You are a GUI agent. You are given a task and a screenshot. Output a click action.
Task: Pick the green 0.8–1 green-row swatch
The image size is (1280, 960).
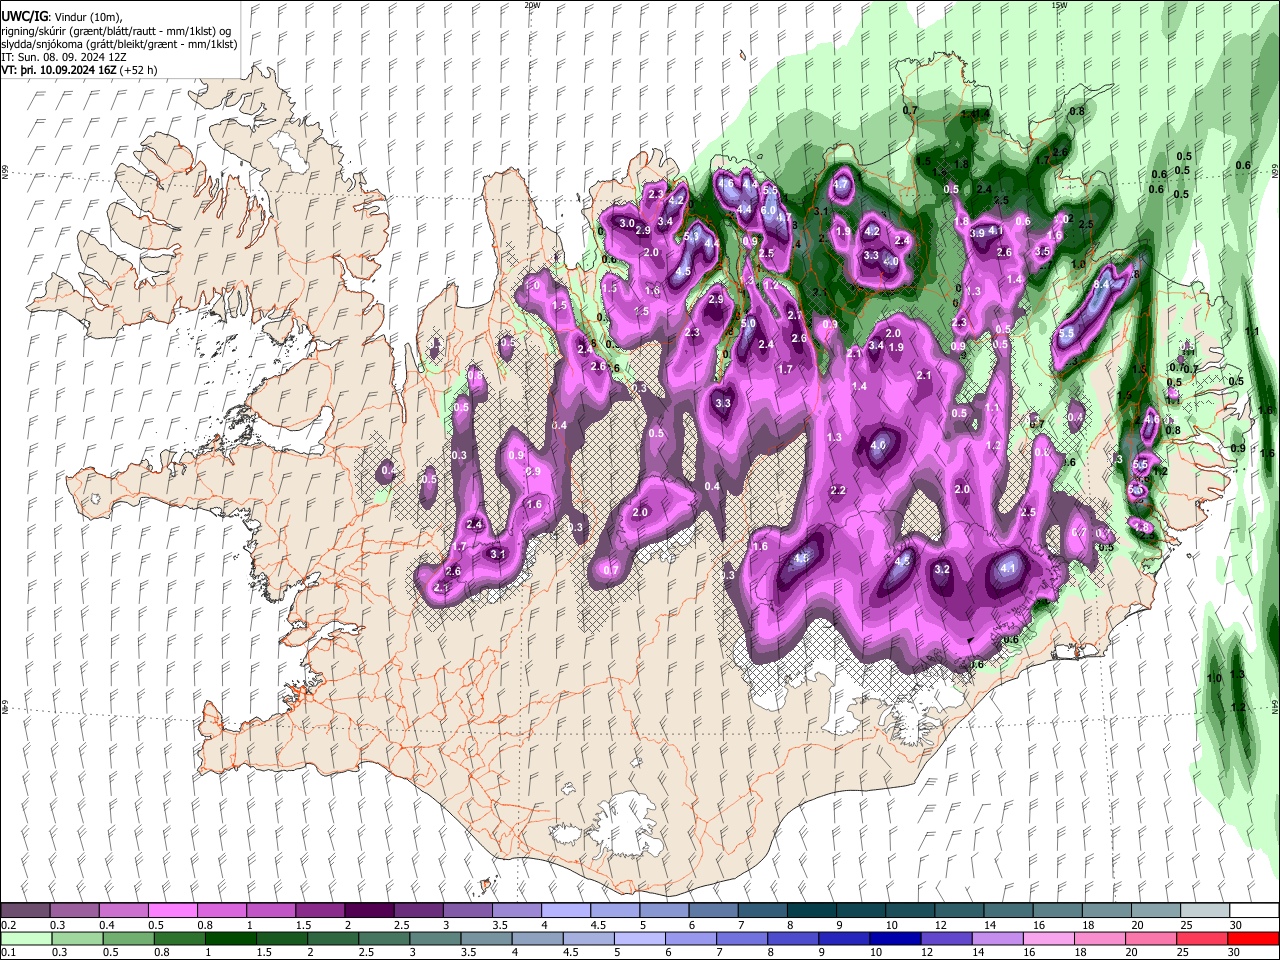tap(178, 938)
